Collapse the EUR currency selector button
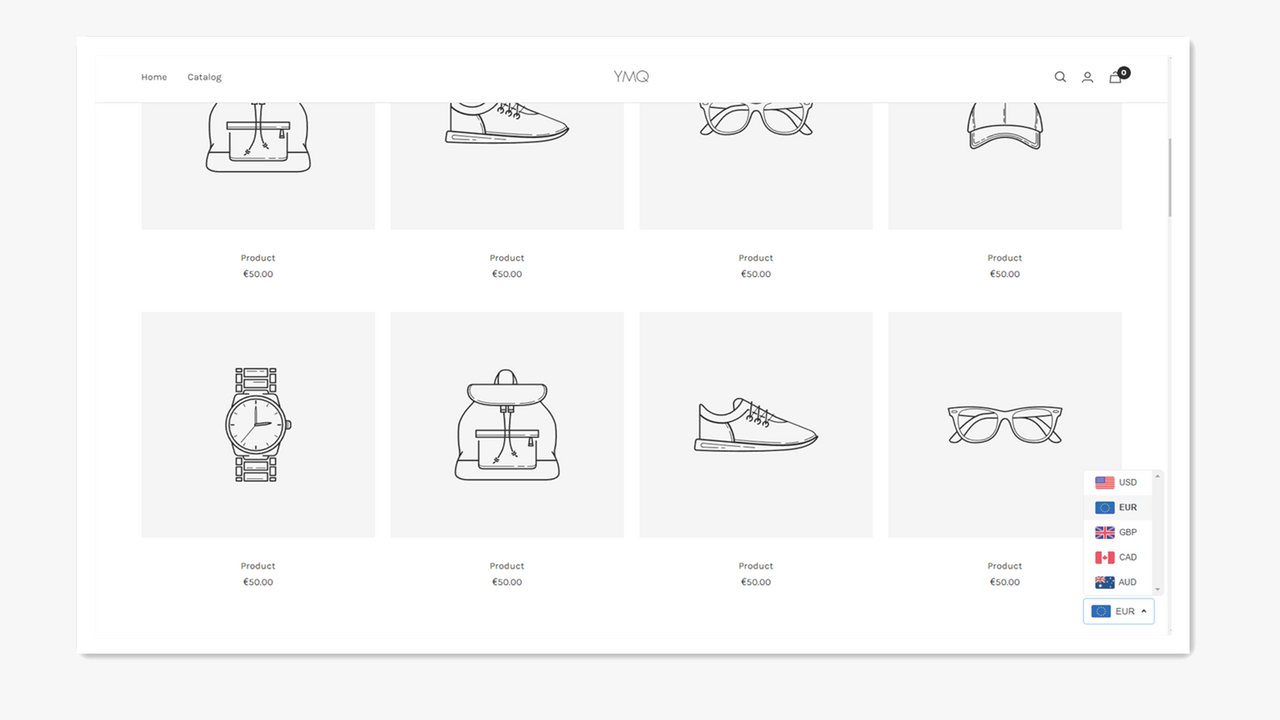This screenshot has width=1280, height=720. click(1118, 611)
